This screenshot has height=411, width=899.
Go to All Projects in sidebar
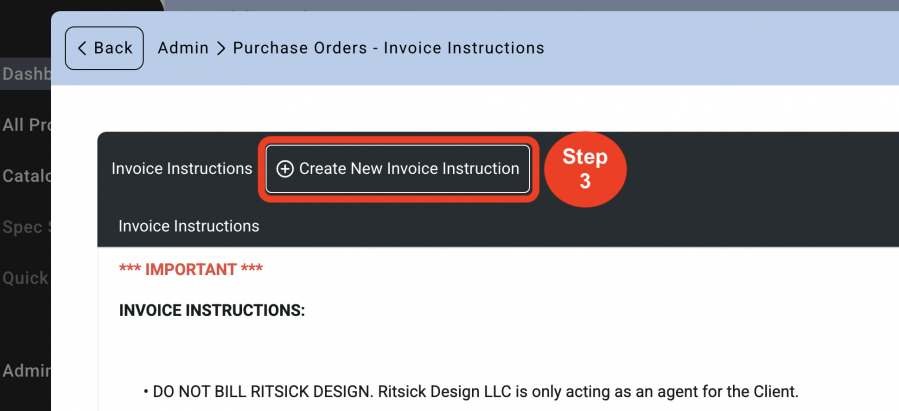tap(26, 124)
